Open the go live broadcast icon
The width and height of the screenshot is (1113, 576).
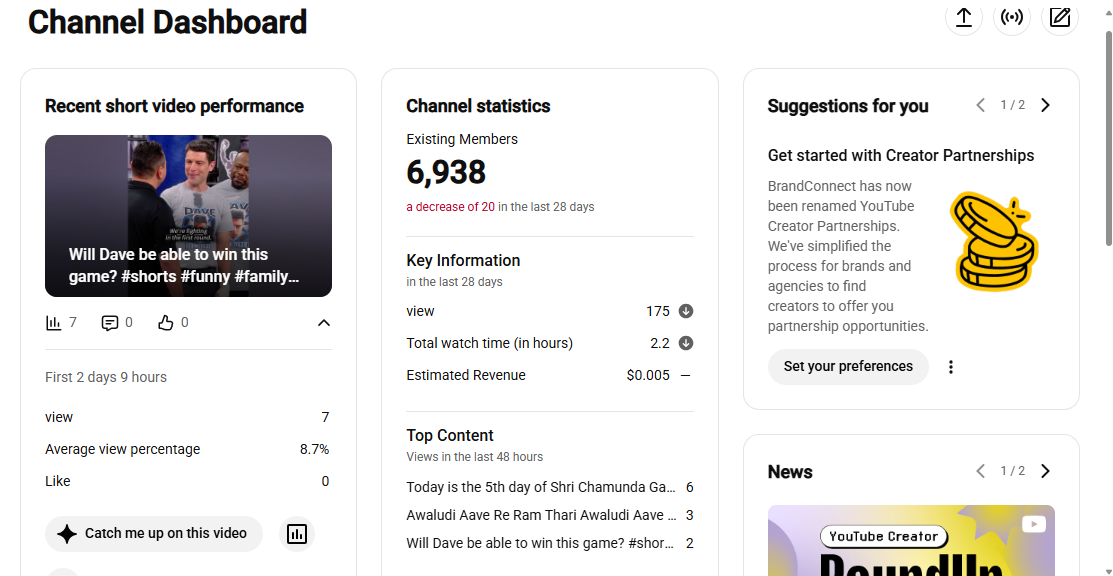(1011, 17)
